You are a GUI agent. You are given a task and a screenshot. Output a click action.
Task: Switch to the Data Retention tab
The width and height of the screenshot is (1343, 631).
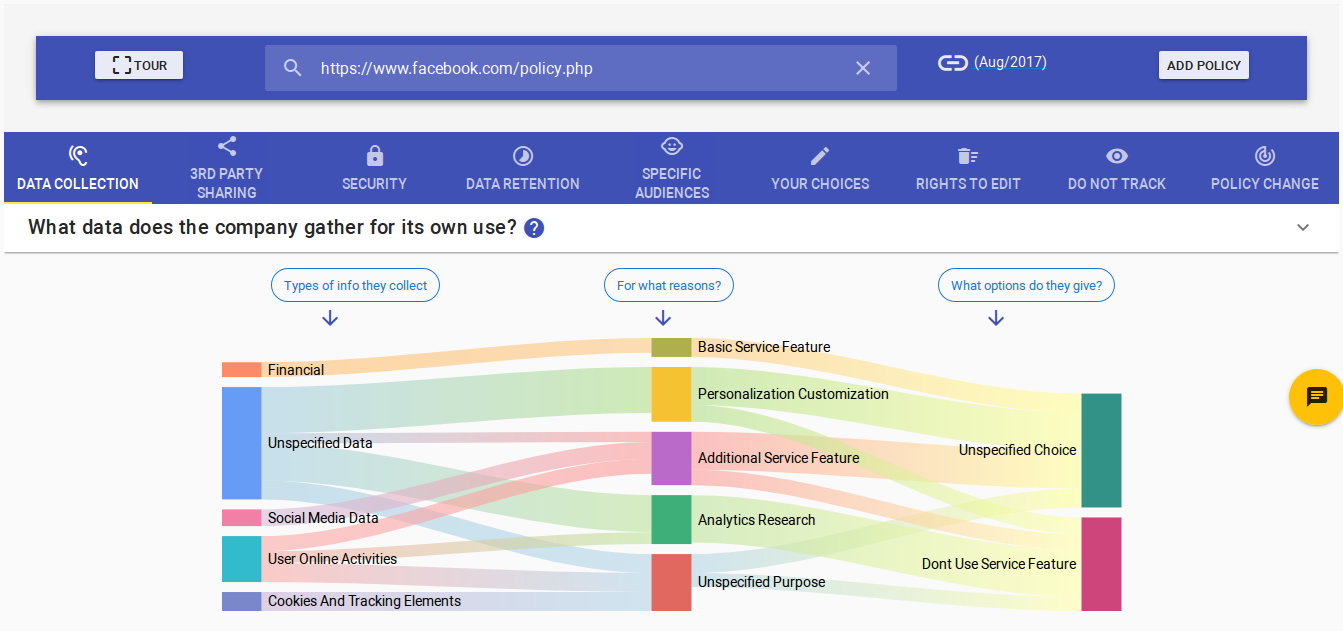(x=522, y=169)
